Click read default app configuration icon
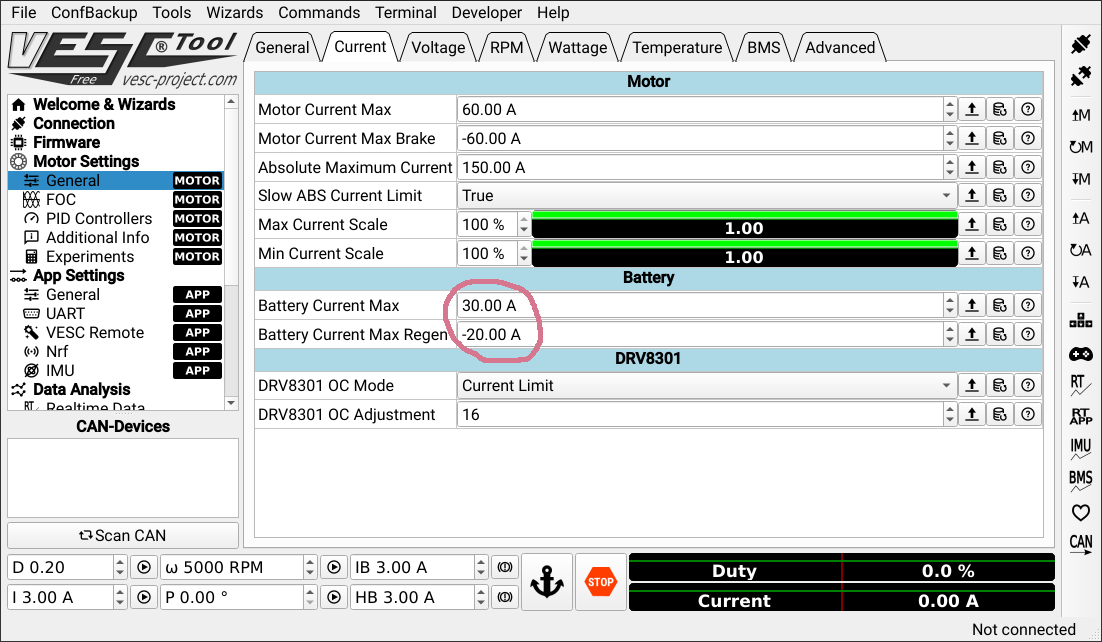The image size is (1102, 642). point(1080,250)
